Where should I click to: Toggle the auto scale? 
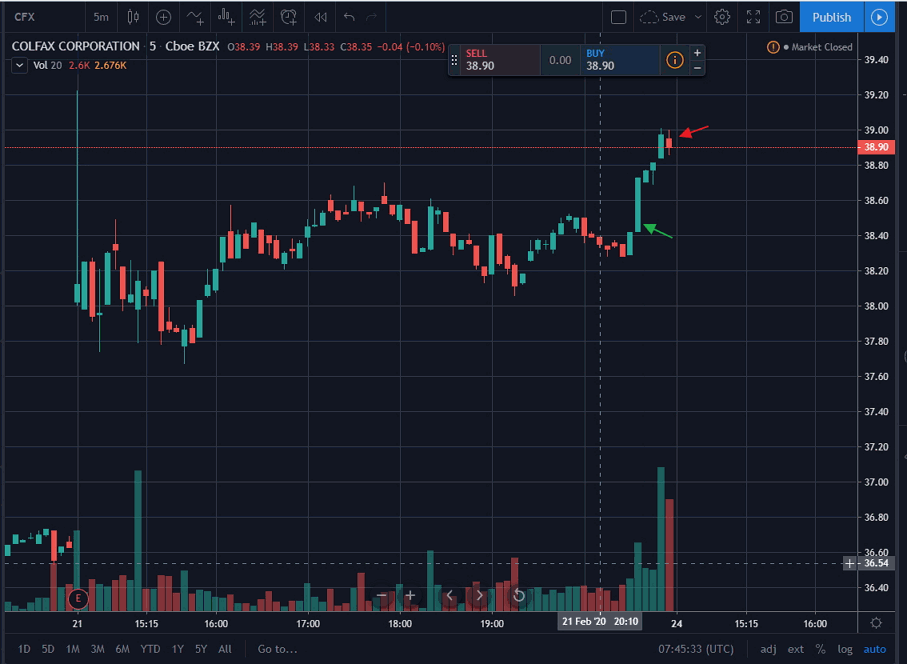click(x=874, y=649)
